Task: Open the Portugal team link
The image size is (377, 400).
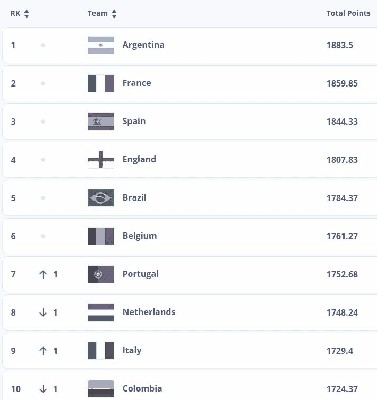Action: [x=140, y=274]
